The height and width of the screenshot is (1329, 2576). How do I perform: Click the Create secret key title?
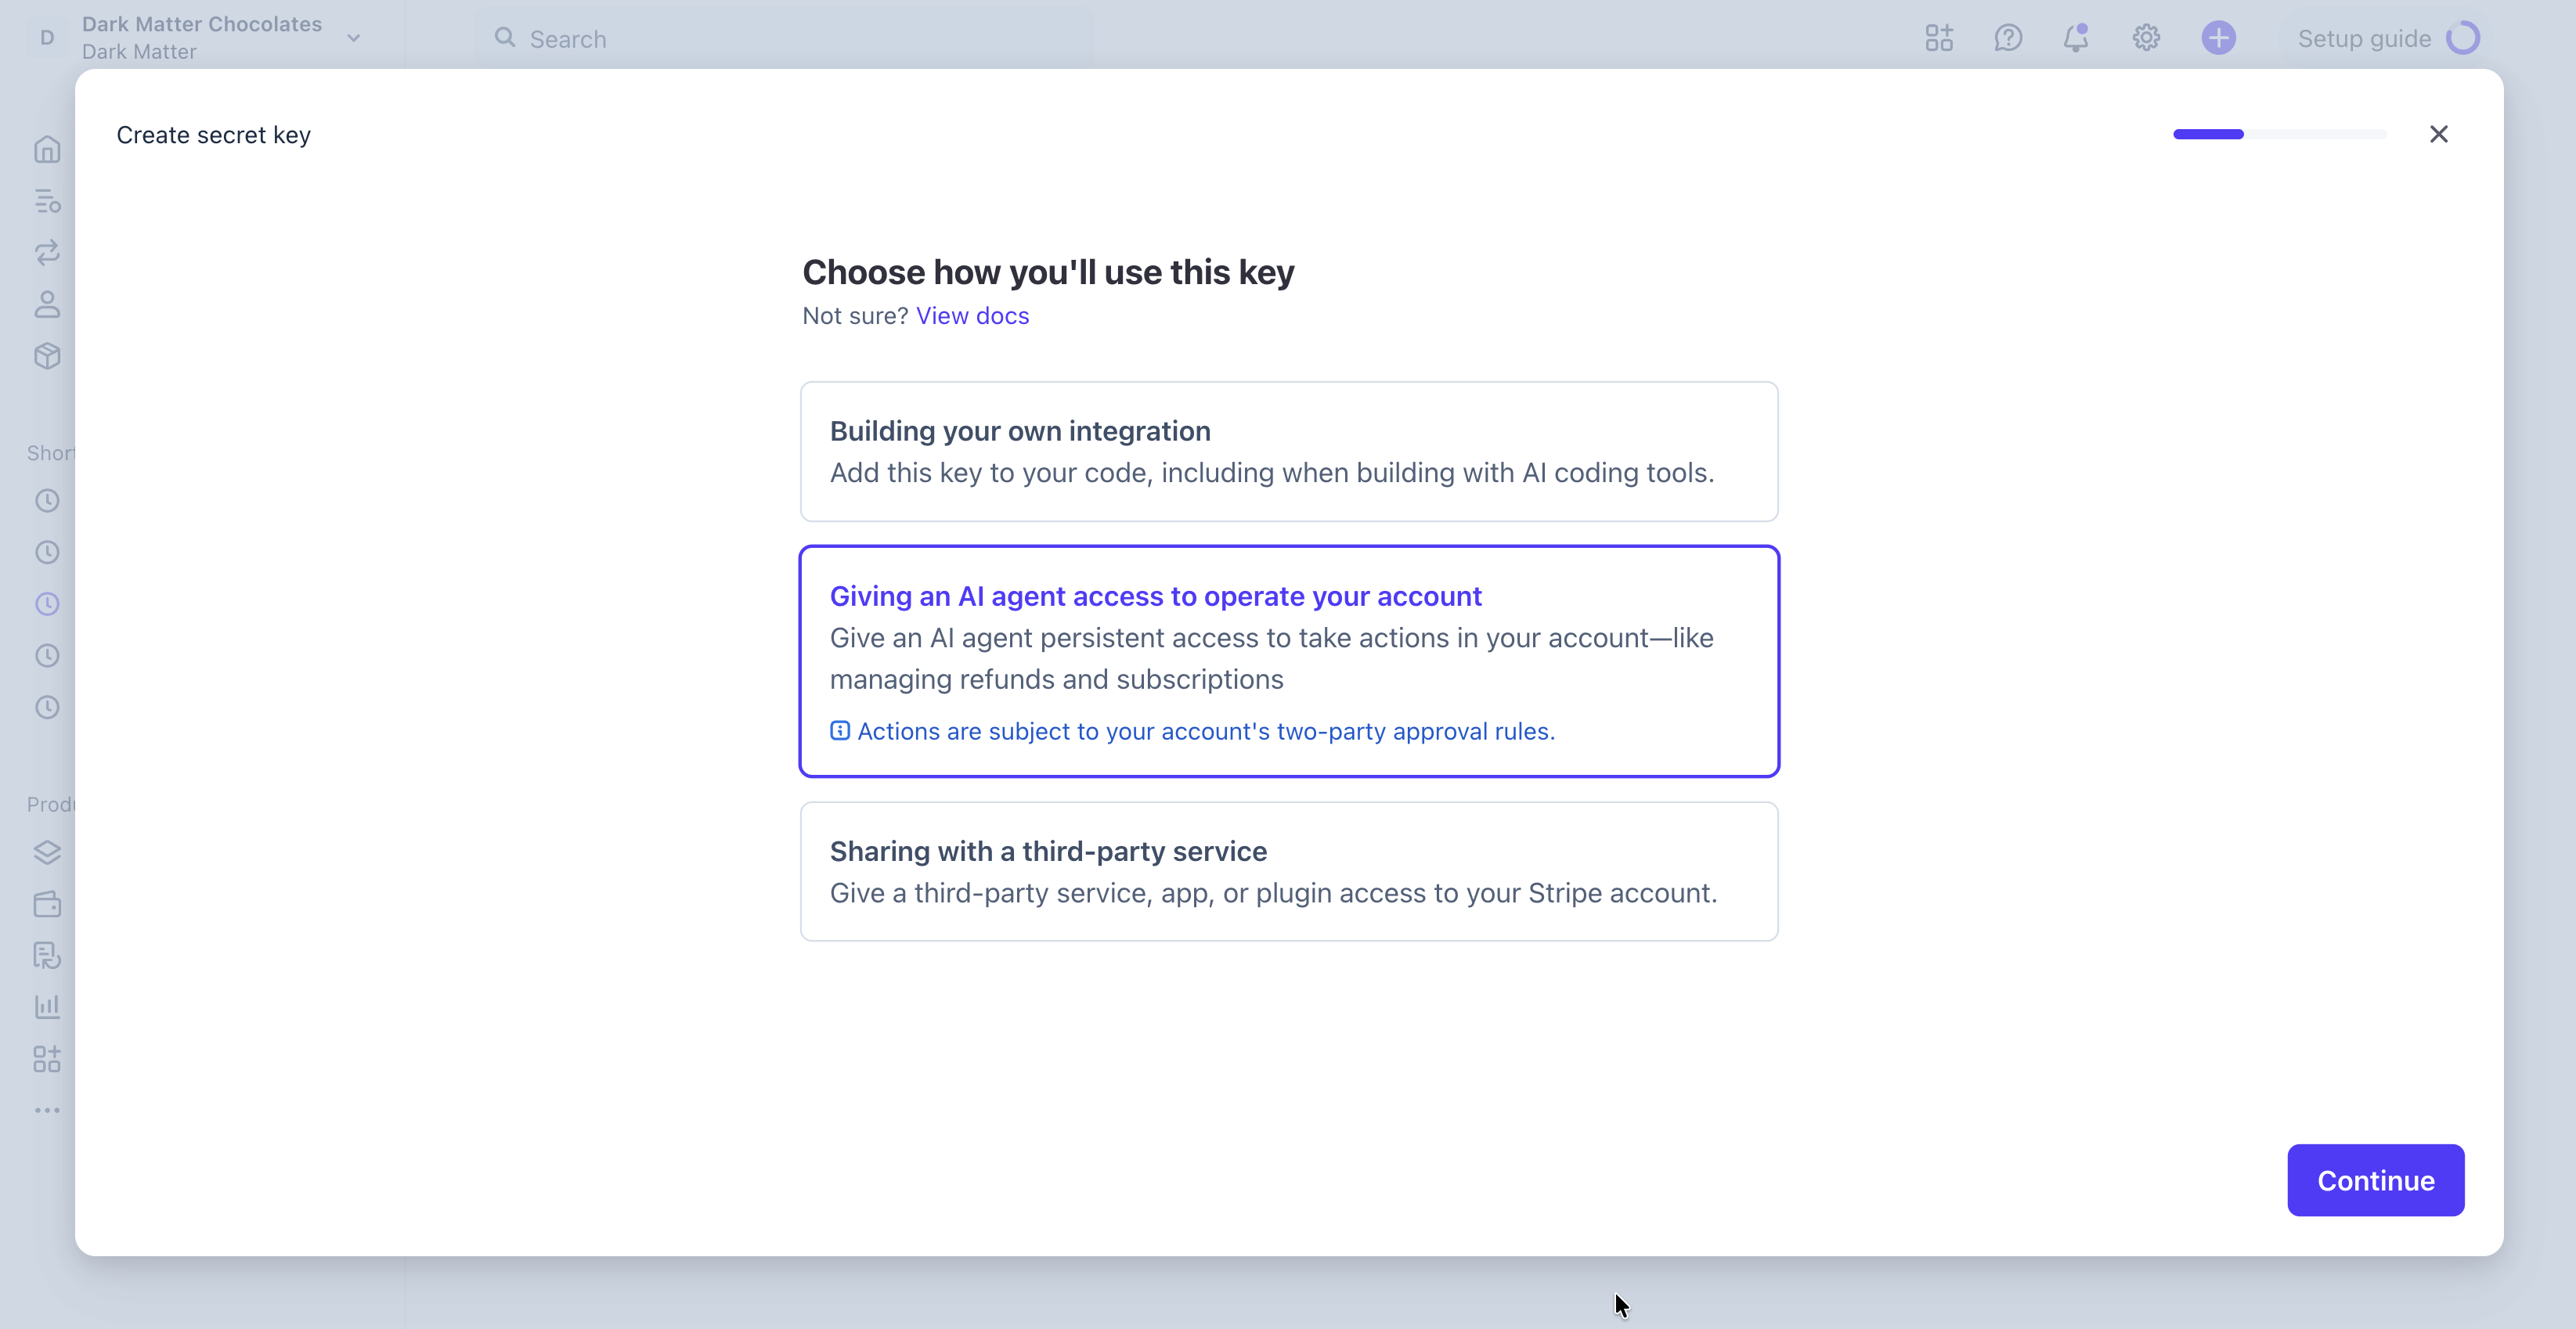point(213,135)
